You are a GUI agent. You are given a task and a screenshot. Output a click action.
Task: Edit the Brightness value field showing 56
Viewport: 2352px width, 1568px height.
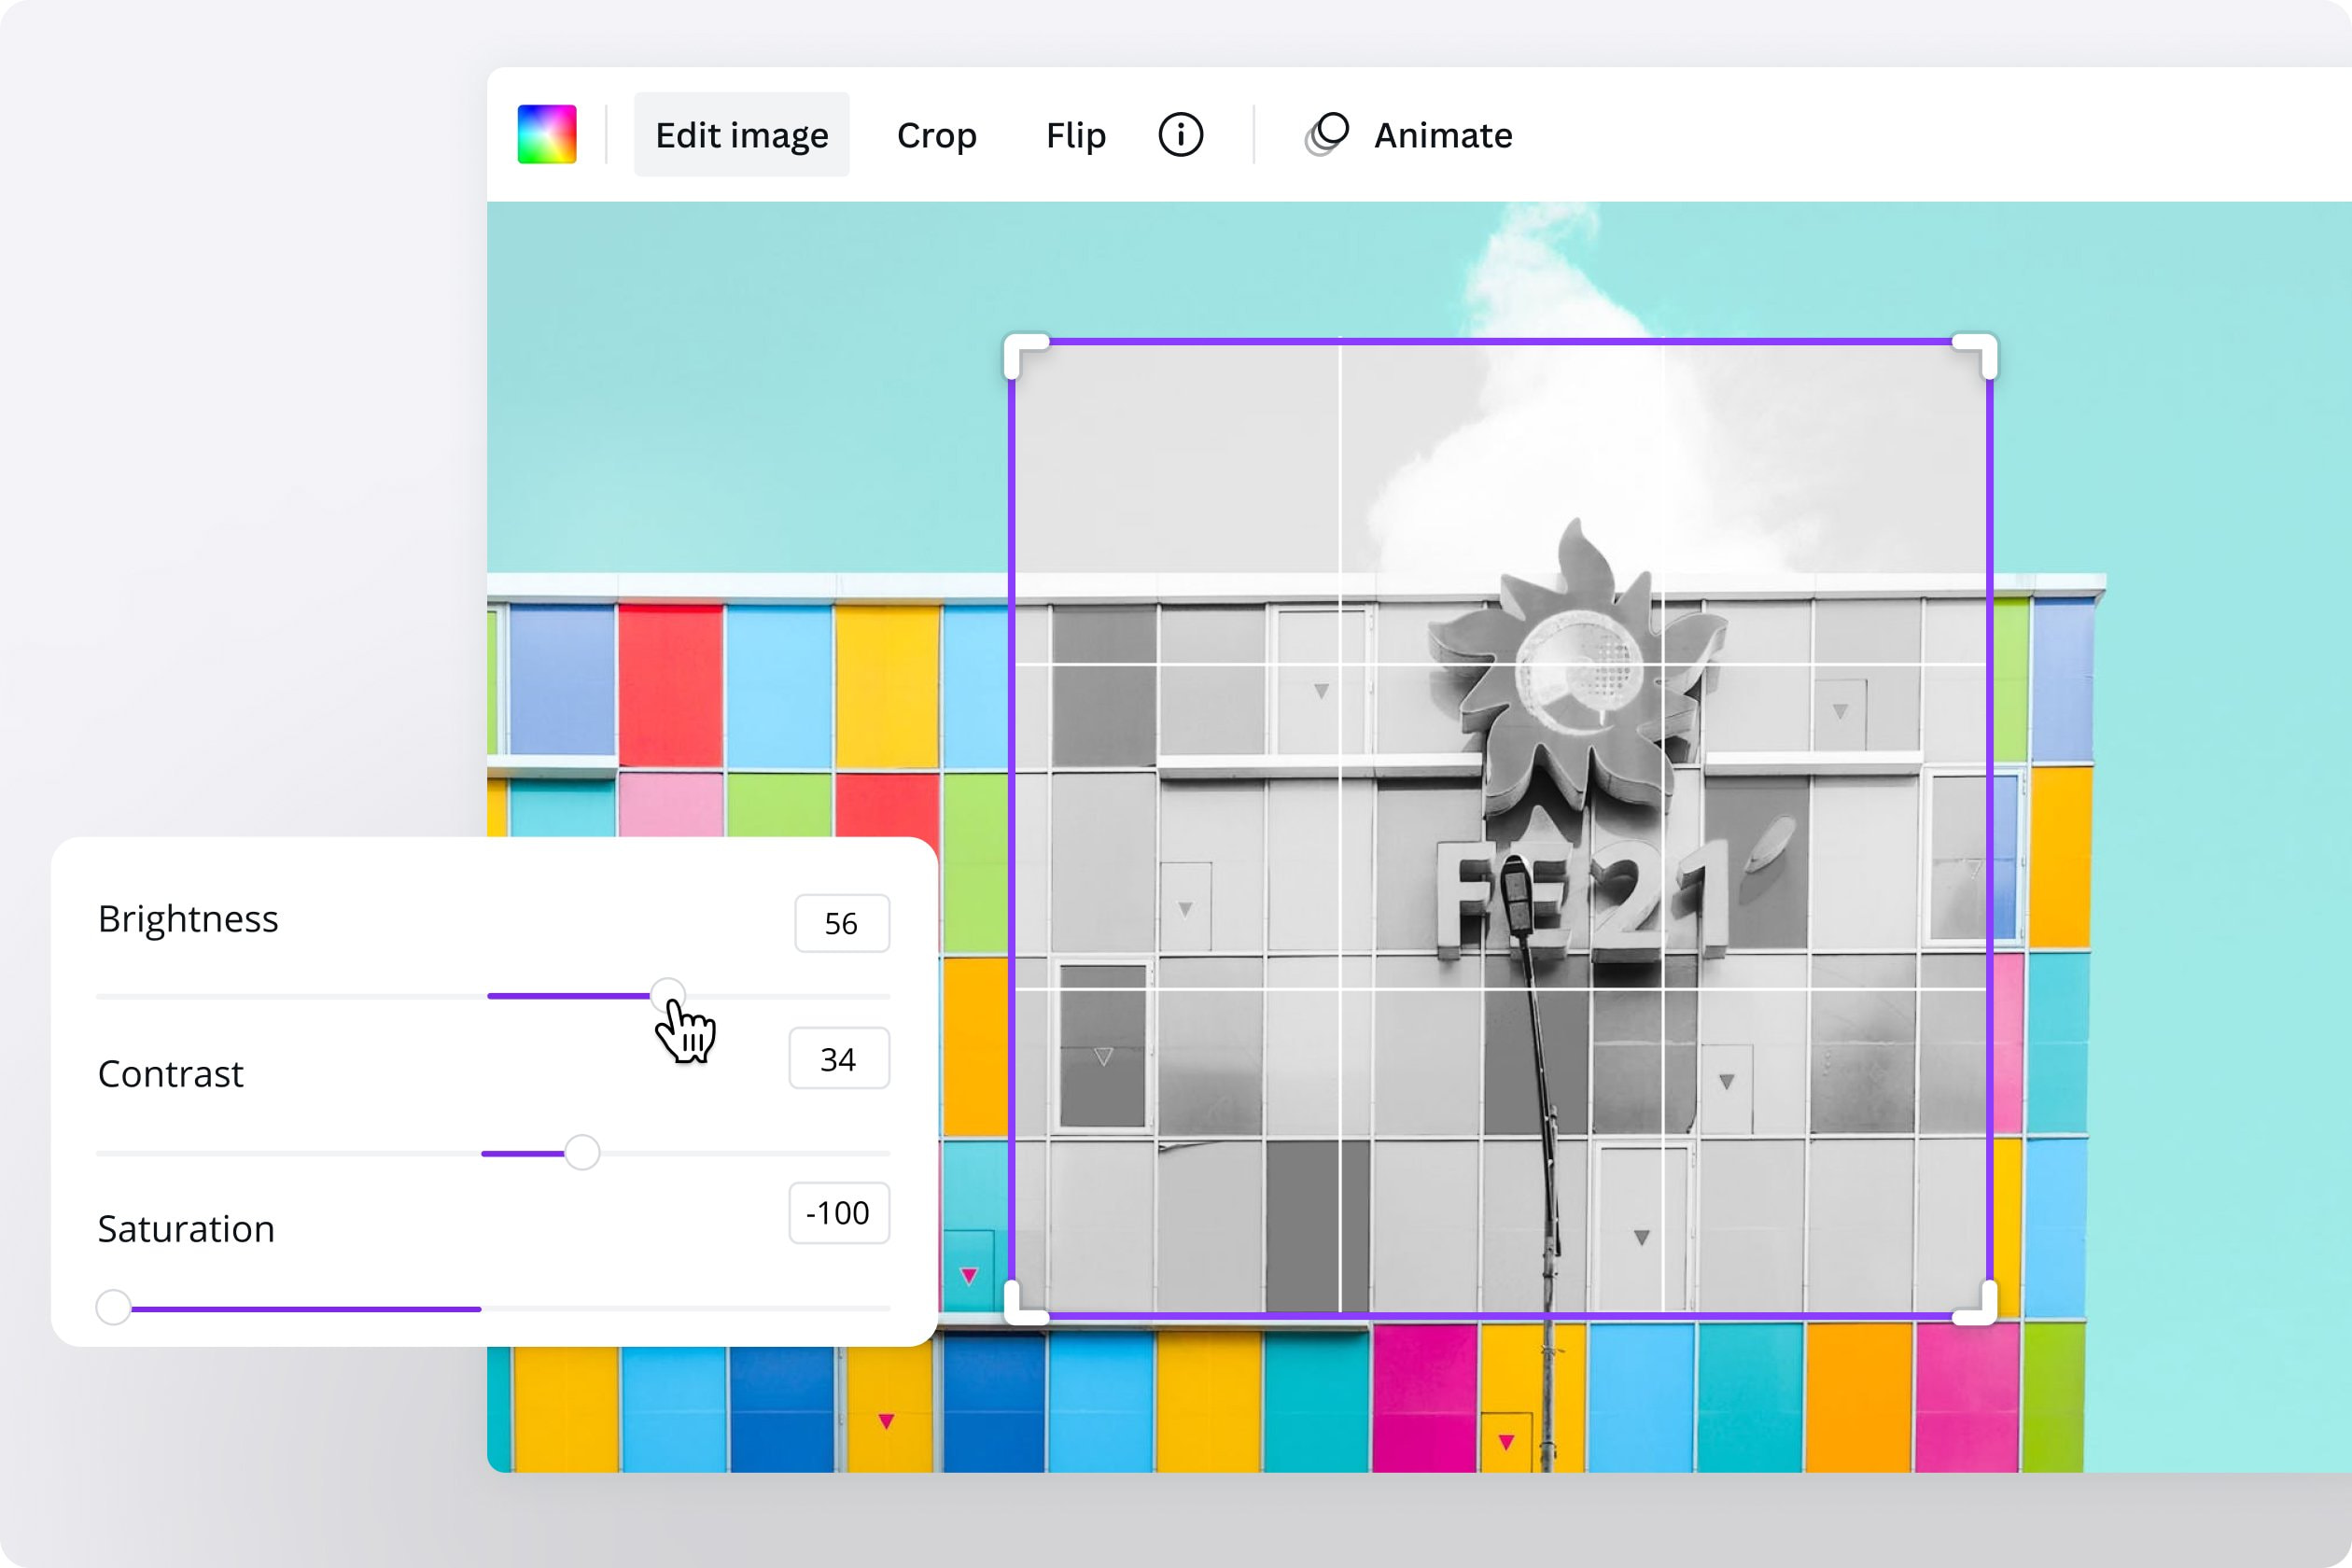pyautogui.click(x=841, y=923)
